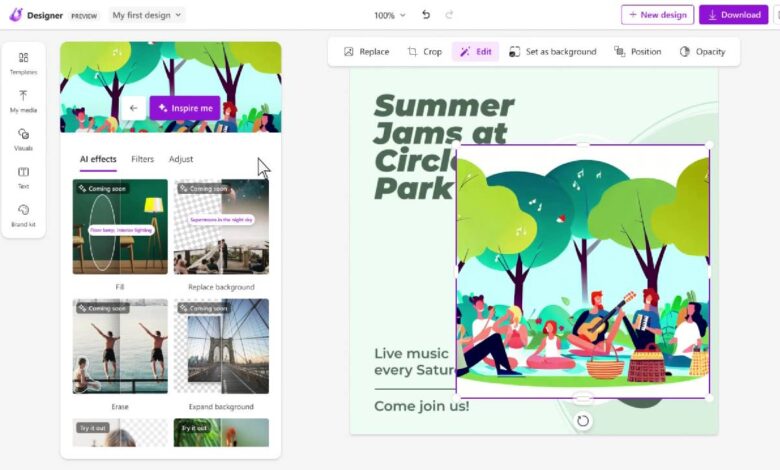The image size is (780, 470).
Task: Open My media in sidebar
Action: pyautogui.click(x=23, y=101)
